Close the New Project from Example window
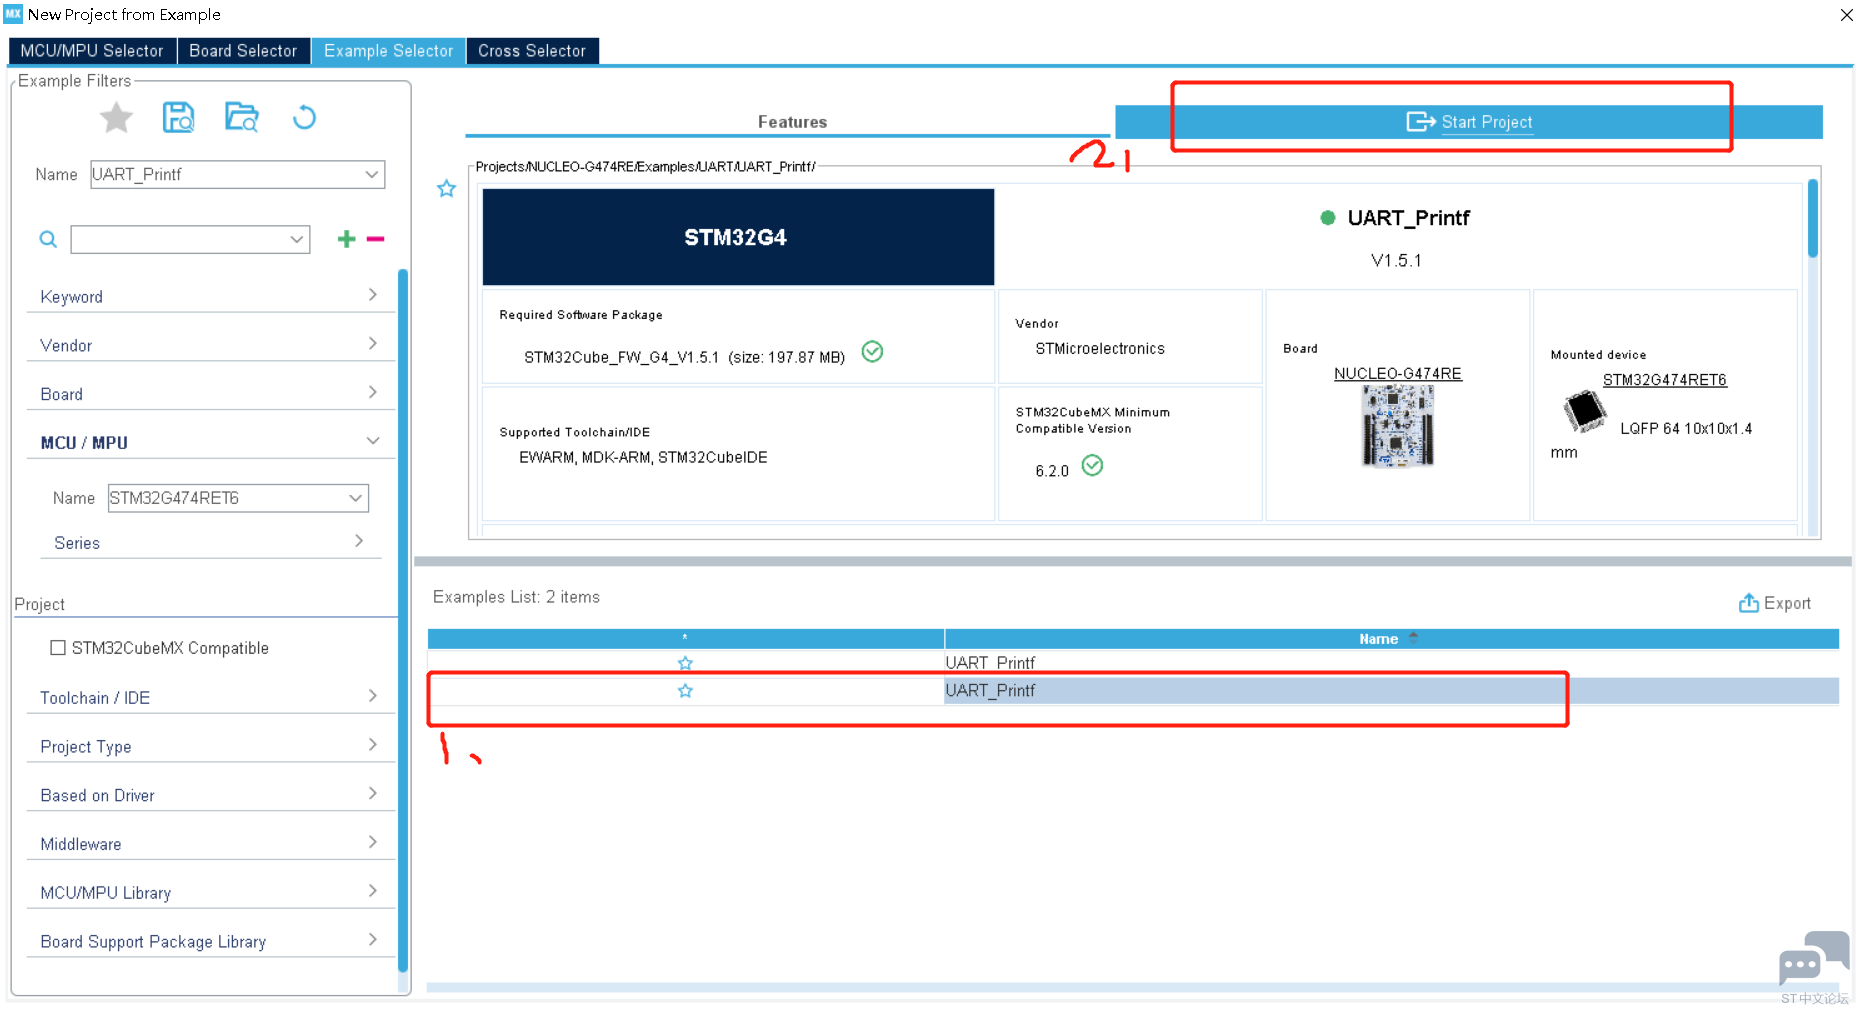Image resolution: width=1858 pixels, height=1014 pixels. [x=1846, y=15]
